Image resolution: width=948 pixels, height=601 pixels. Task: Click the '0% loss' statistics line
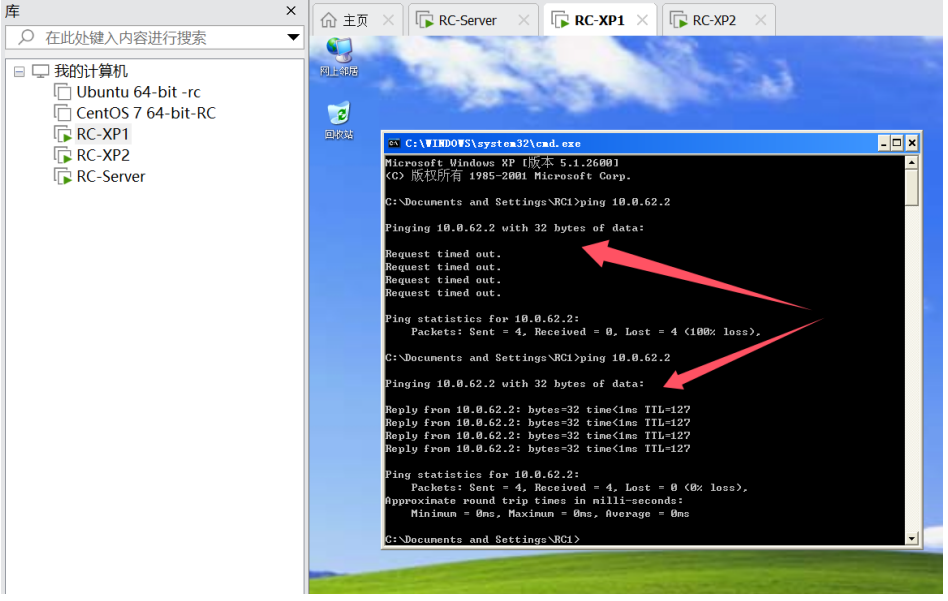point(579,488)
